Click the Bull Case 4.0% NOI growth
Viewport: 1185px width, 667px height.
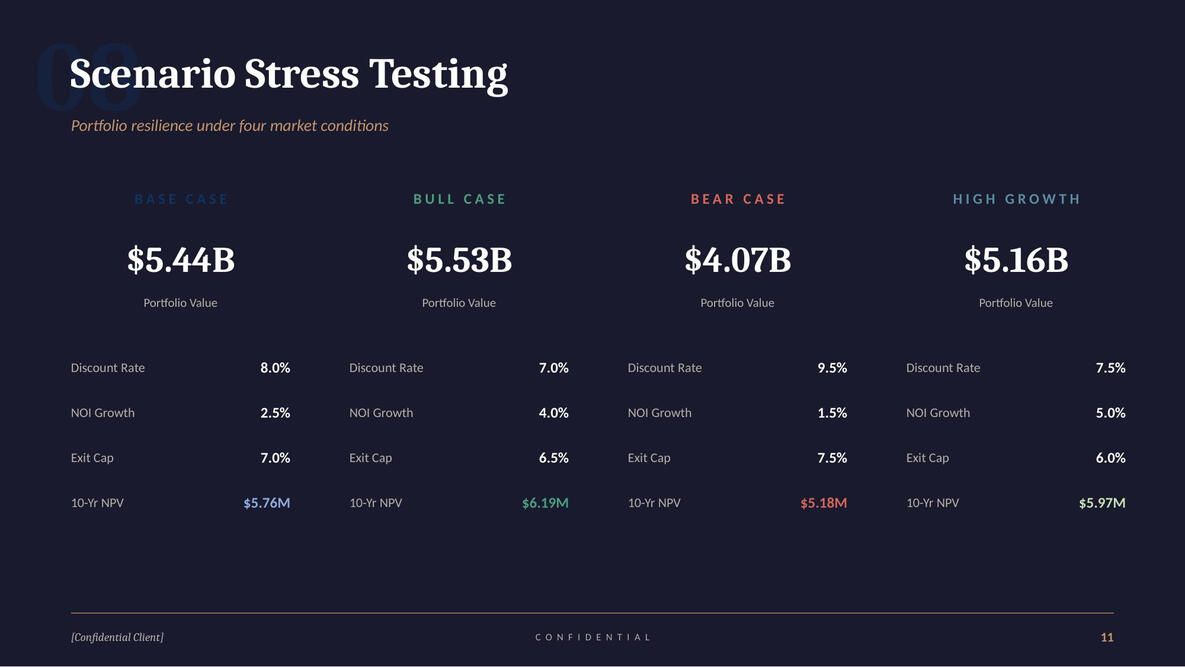tap(553, 413)
